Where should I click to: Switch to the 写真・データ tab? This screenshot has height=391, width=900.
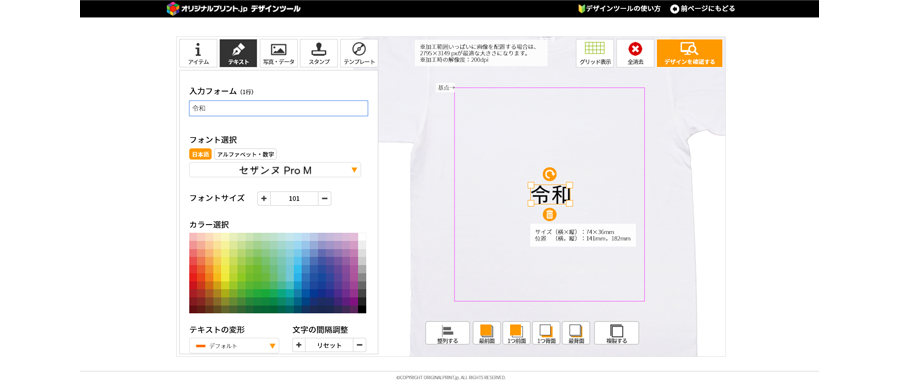click(x=278, y=53)
